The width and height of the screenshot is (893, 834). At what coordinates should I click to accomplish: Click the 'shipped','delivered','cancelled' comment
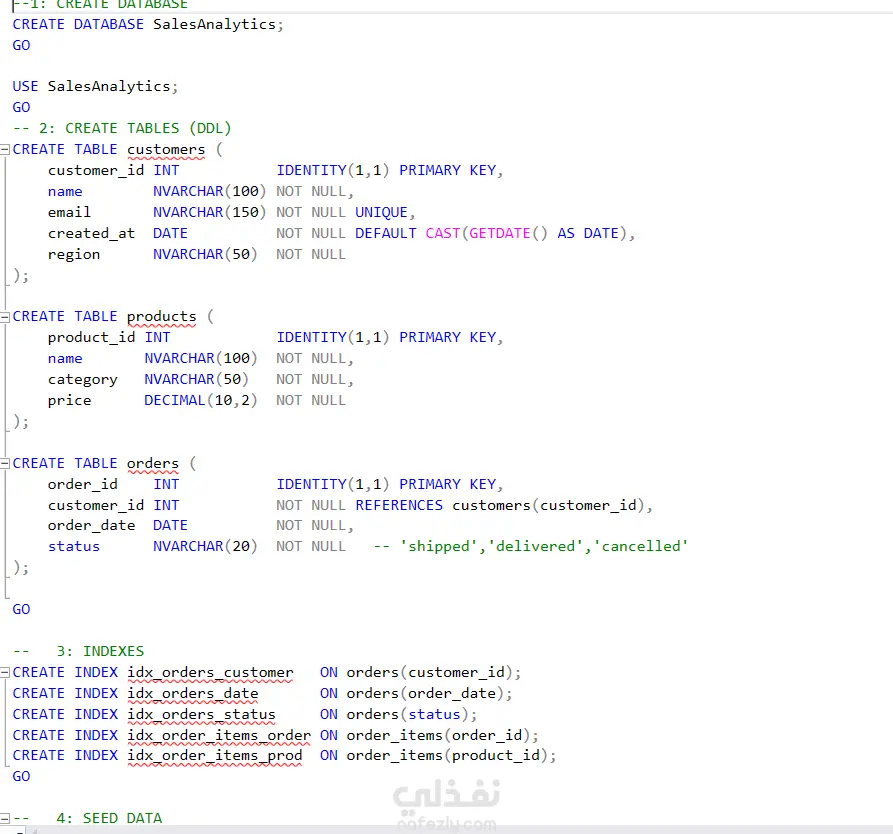pyautogui.click(x=530, y=546)
